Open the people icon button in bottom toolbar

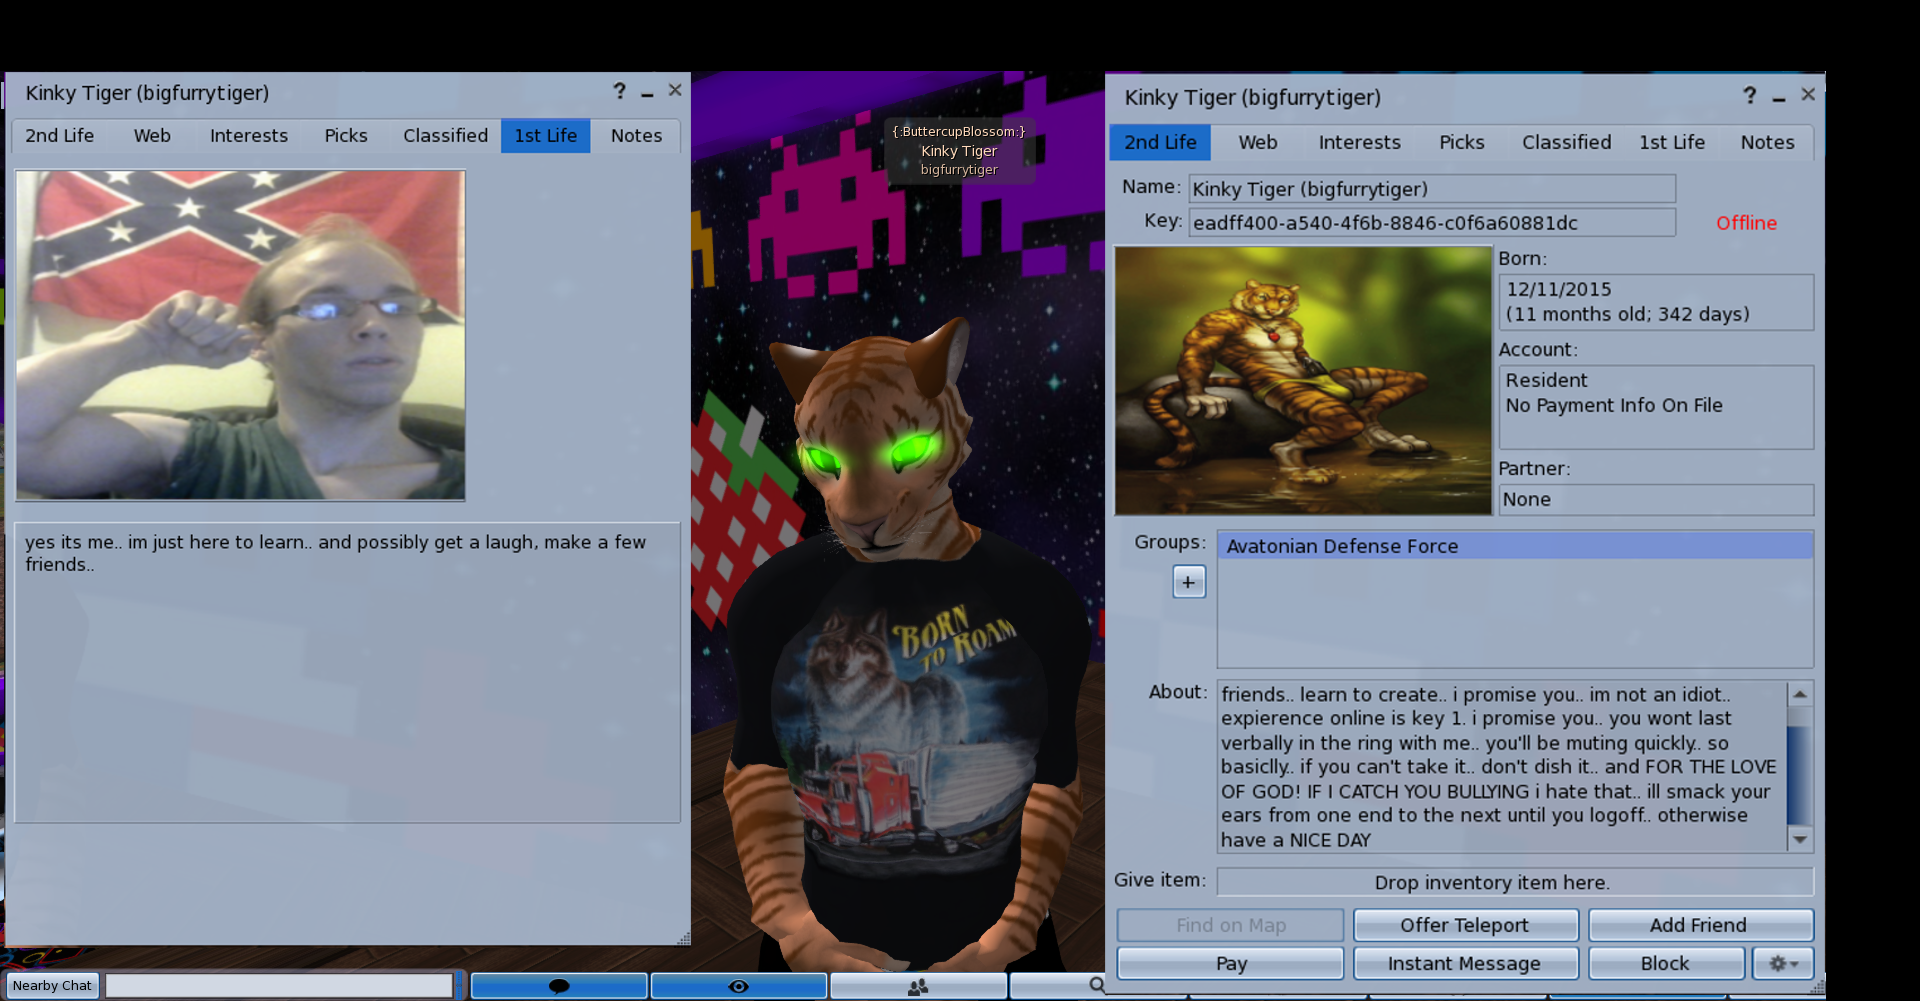click(x=918, y=986)
